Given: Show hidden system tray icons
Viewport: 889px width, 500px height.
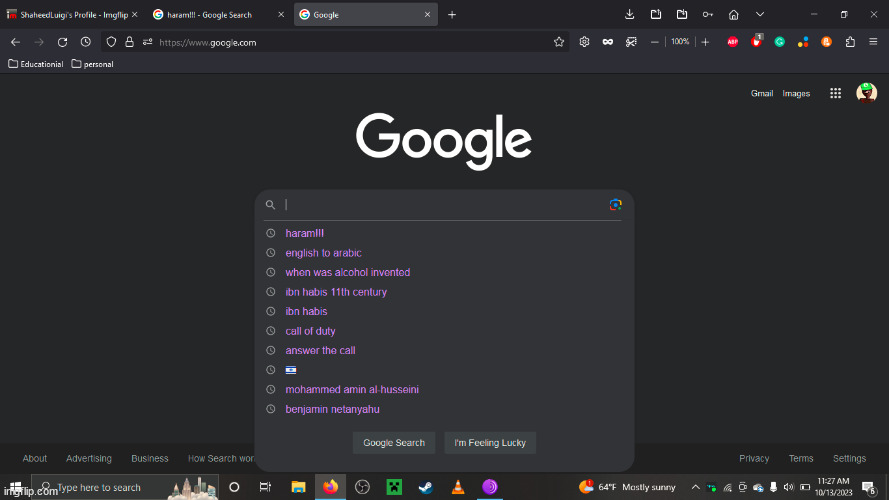Looking at the screenshot, I should pyautogui.click(x=696, y=487).
